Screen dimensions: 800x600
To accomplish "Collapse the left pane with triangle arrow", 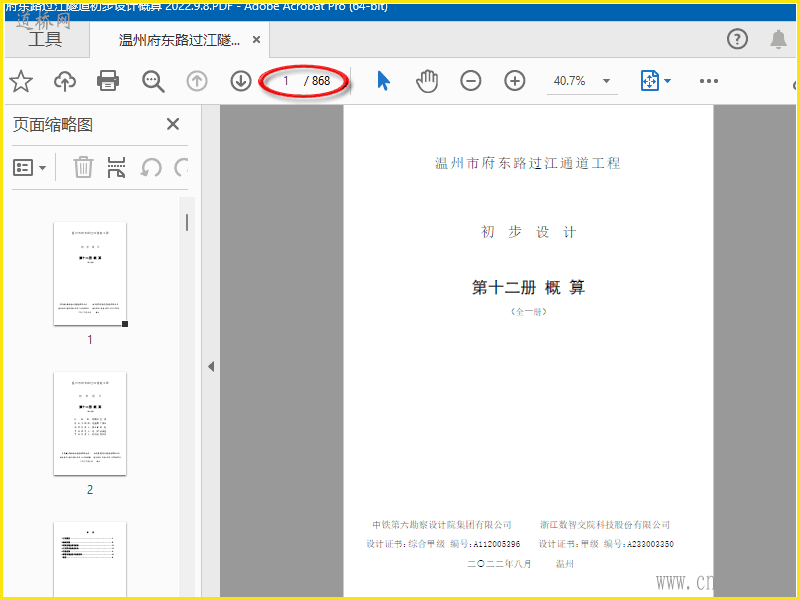I will click(211, 366).
